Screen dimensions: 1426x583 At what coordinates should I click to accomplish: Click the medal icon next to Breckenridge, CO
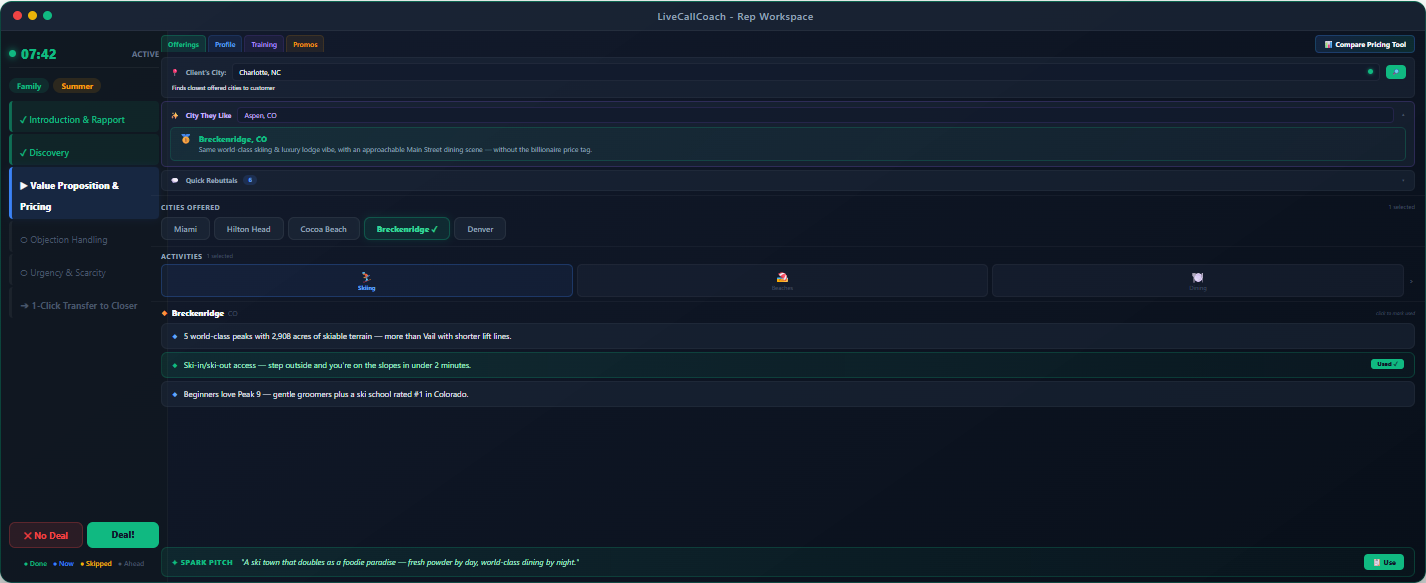[186, 139]
